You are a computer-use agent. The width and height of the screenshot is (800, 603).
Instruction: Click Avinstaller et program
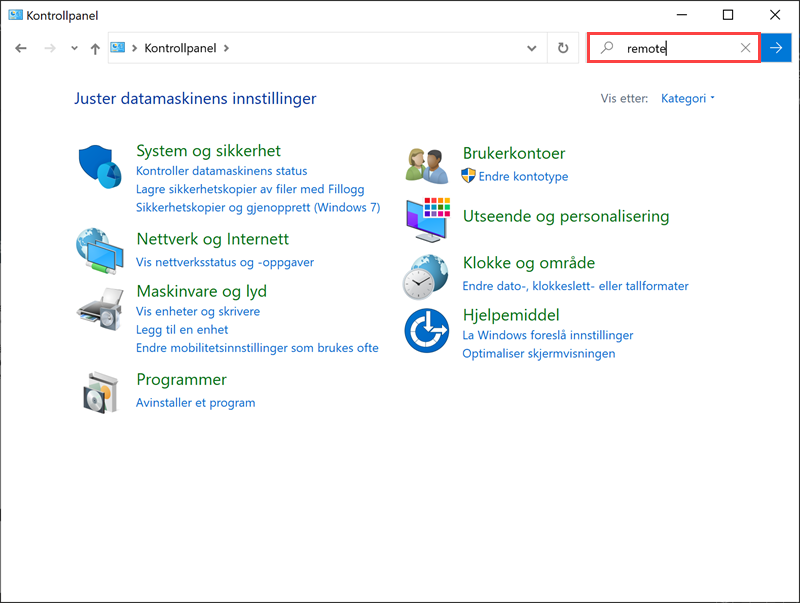pos(195,403)
